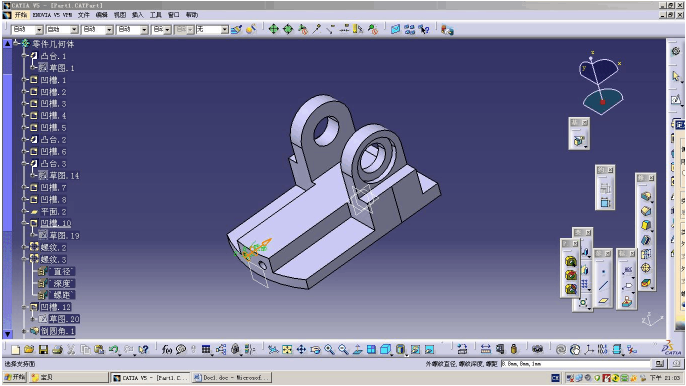Screen dimensions: 686x386
Task: Open the 视图 (View) menu
Action: (x=119, y=15)
